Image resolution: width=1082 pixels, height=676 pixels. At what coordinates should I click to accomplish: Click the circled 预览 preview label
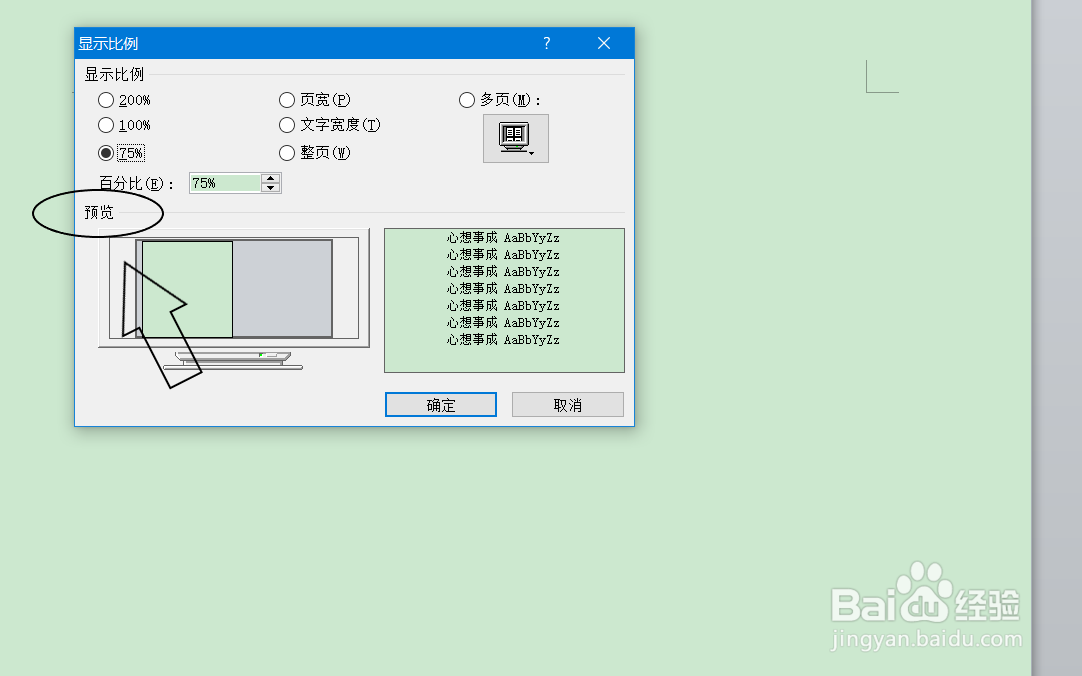tap(97, 212)
